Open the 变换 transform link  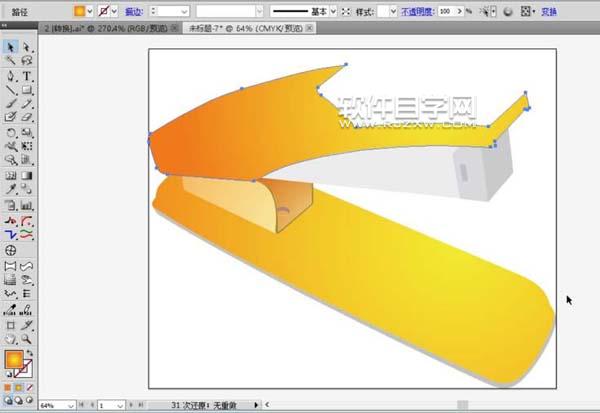[x=549, y=12]
